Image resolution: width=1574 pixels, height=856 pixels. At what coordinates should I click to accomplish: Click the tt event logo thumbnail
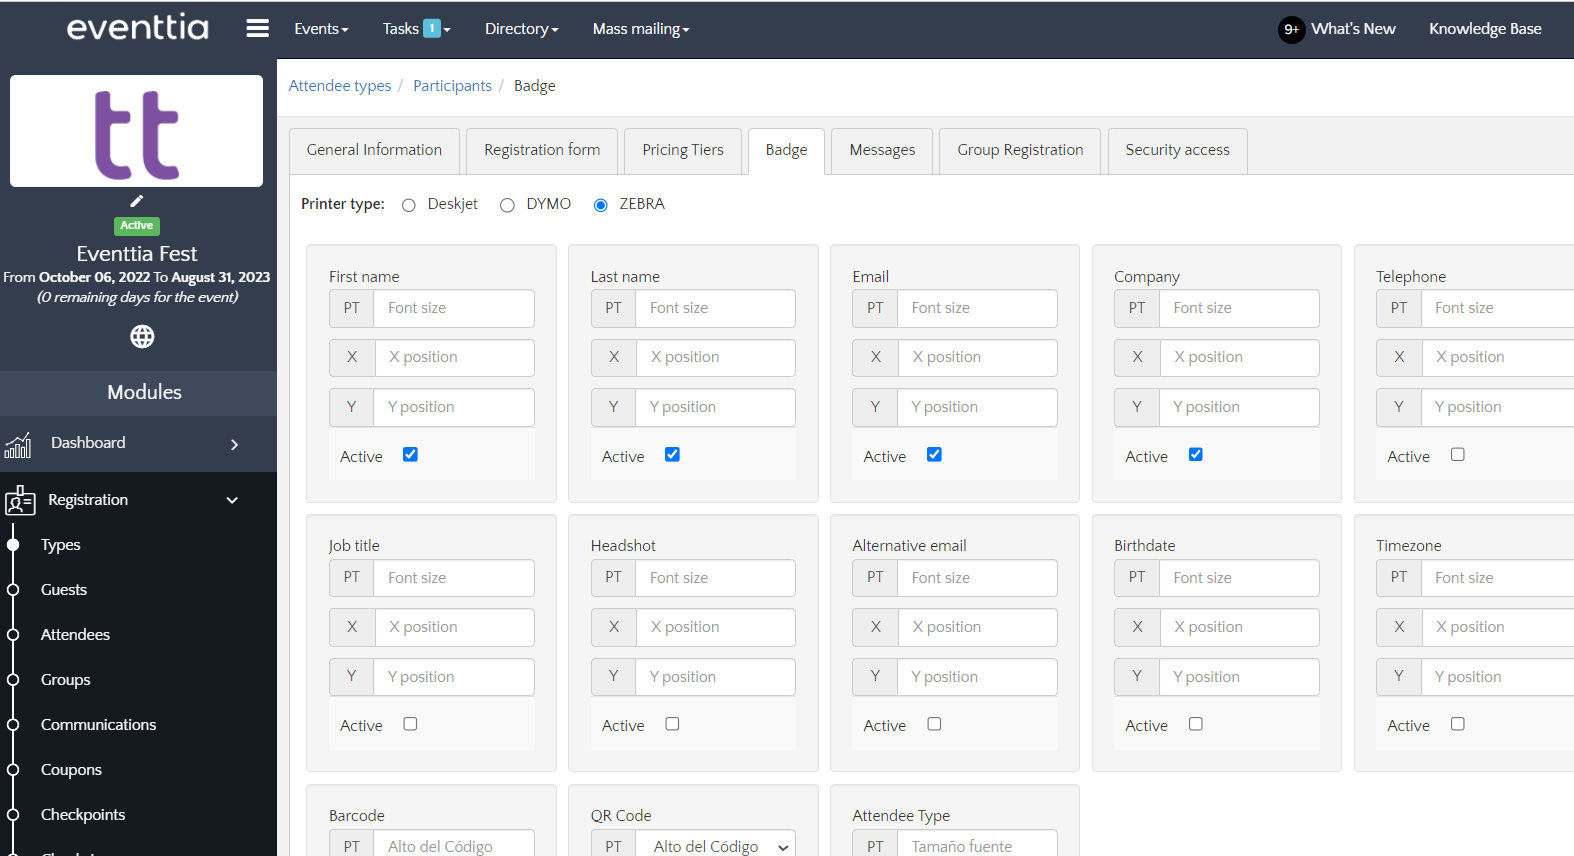point(137,131)
